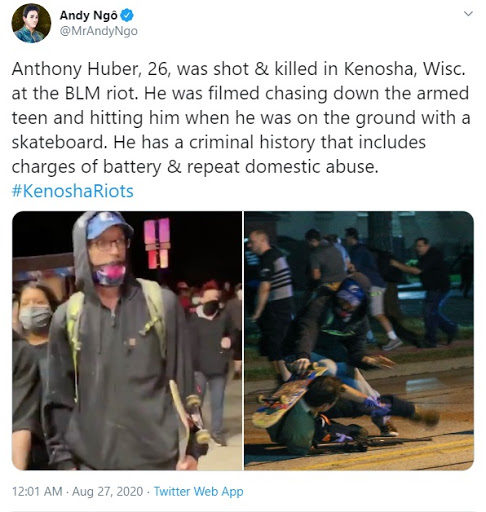Open the Twitter Web App source link
Image resolution: width=486 pixels, height=512 pixels.
point(198,491)
